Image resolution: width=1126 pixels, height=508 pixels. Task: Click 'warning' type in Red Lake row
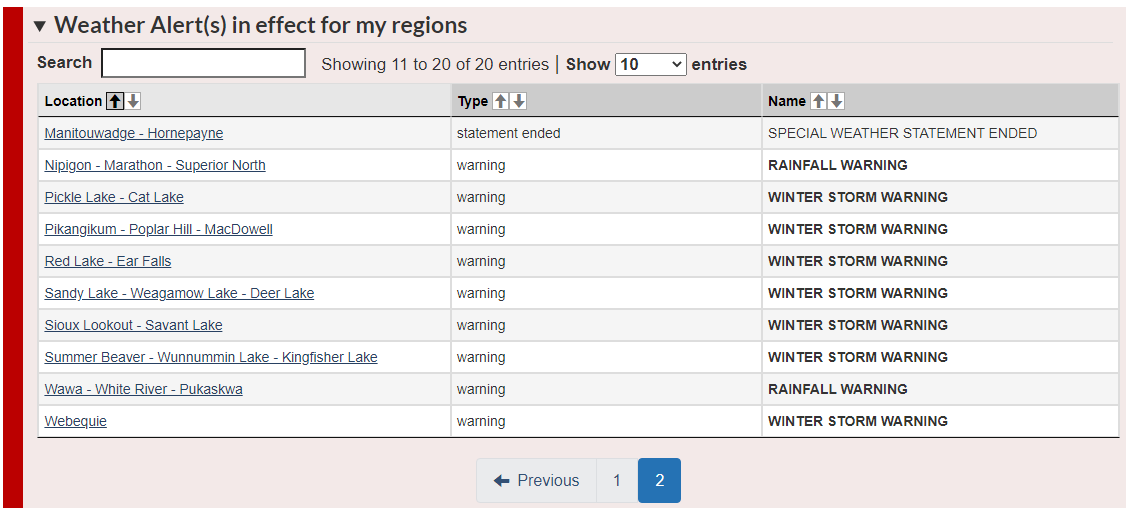click(481, 262)
